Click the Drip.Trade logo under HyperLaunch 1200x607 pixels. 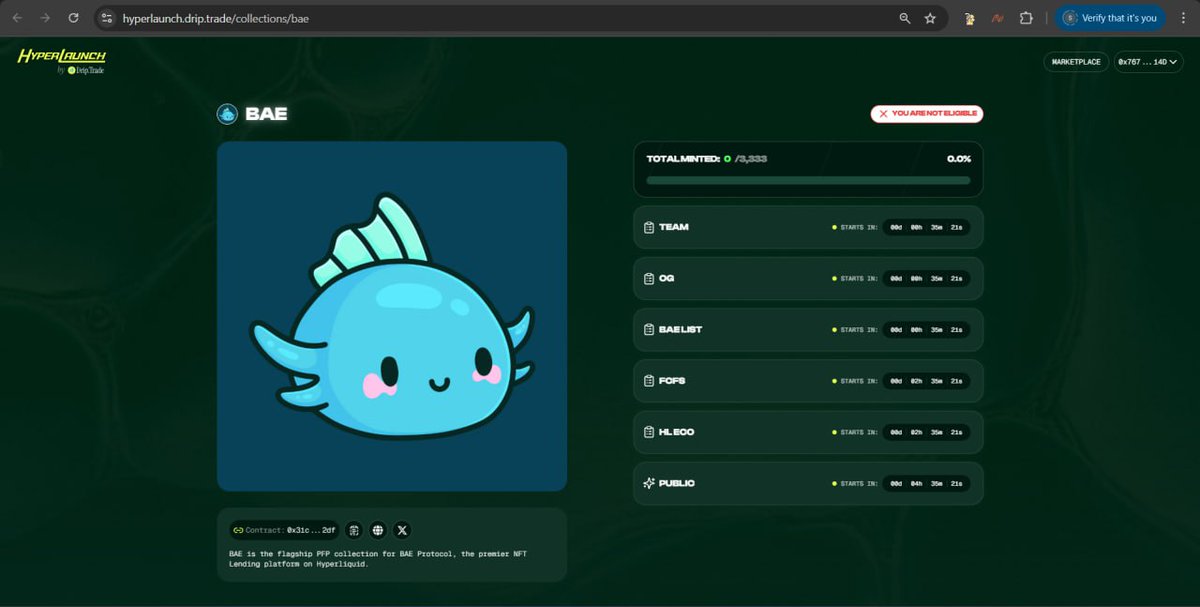85,70
